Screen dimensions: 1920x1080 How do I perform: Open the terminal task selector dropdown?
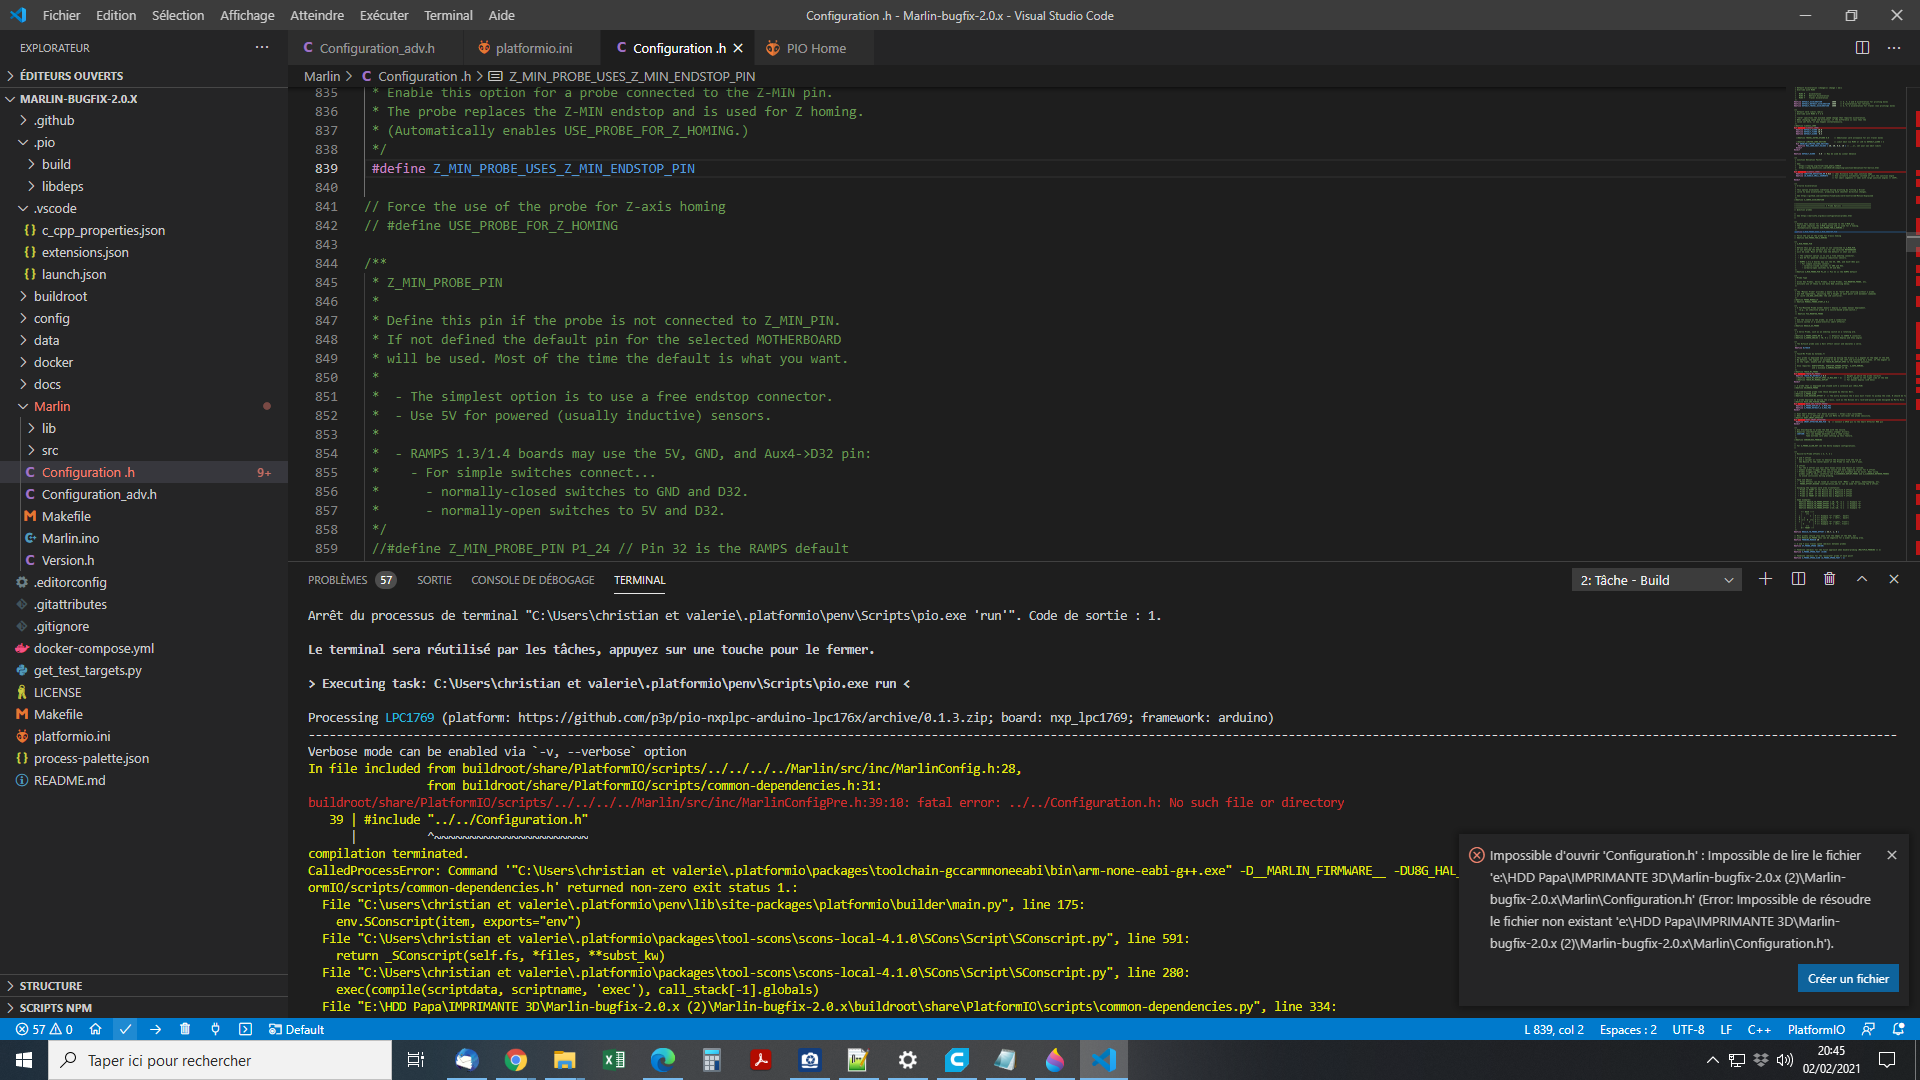coord(1656,580)
